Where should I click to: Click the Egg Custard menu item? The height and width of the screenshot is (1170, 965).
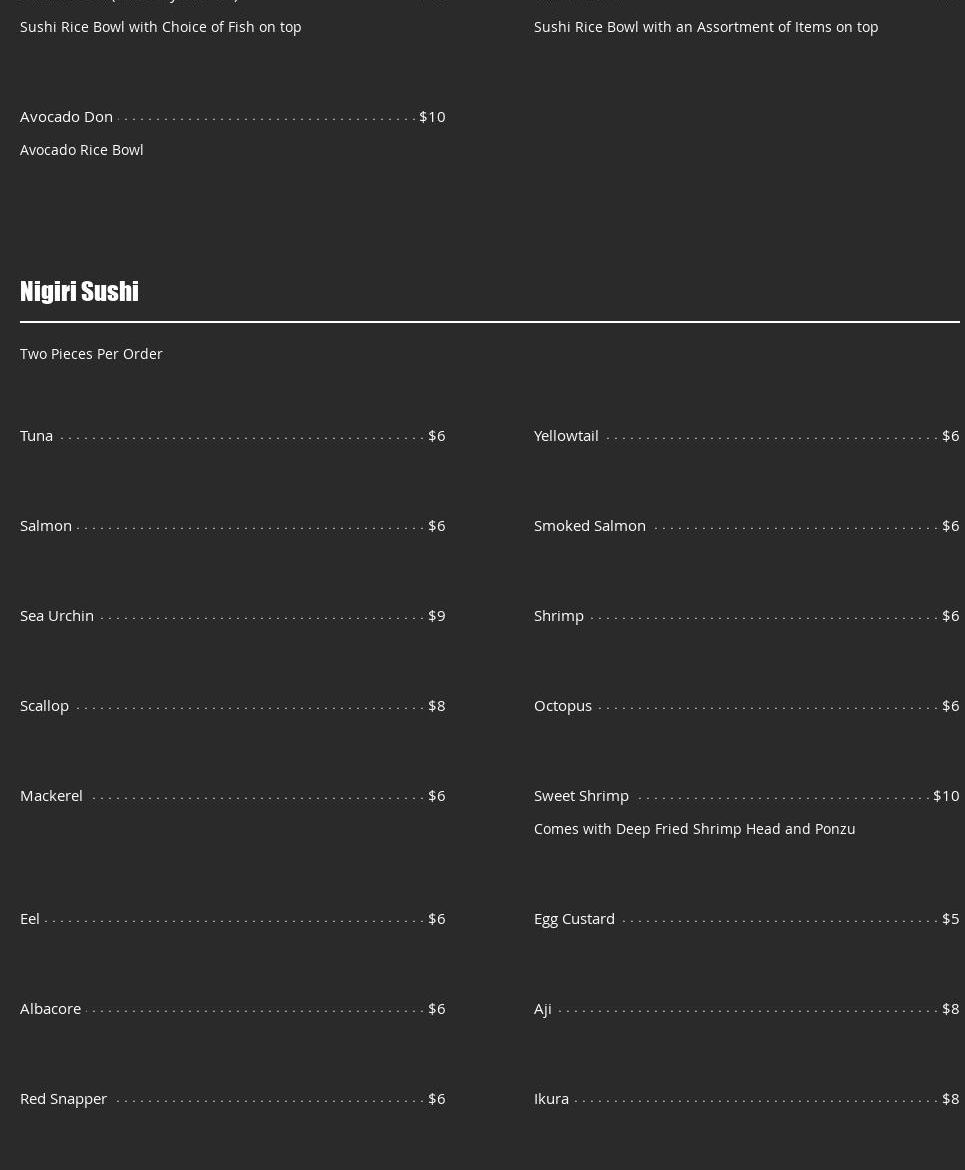click(x=574, y=918)
